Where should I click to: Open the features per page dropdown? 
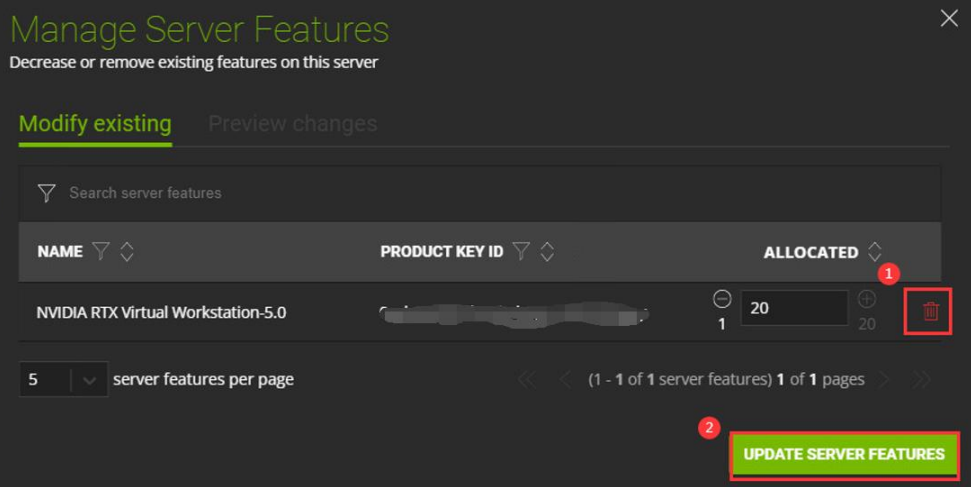[89, 380]
